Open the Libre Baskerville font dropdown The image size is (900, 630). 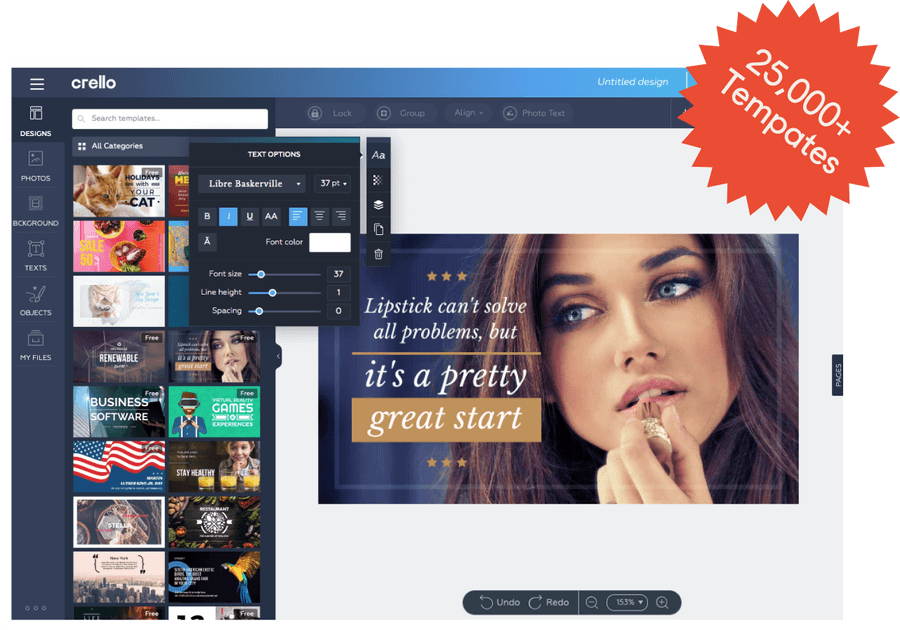[x=252, y=184]
